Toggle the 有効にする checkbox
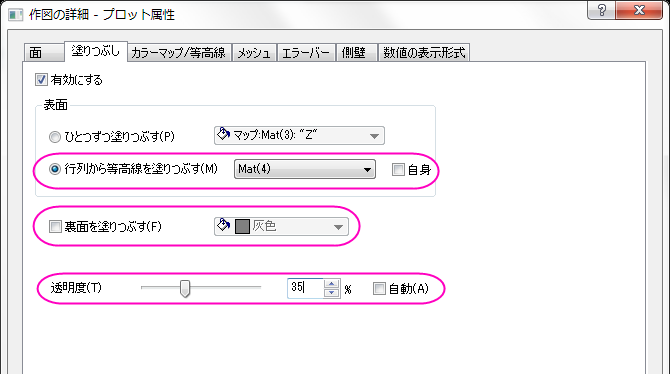Image resolution: width=670 pixels, height=374 pixels. coord(41,80)
